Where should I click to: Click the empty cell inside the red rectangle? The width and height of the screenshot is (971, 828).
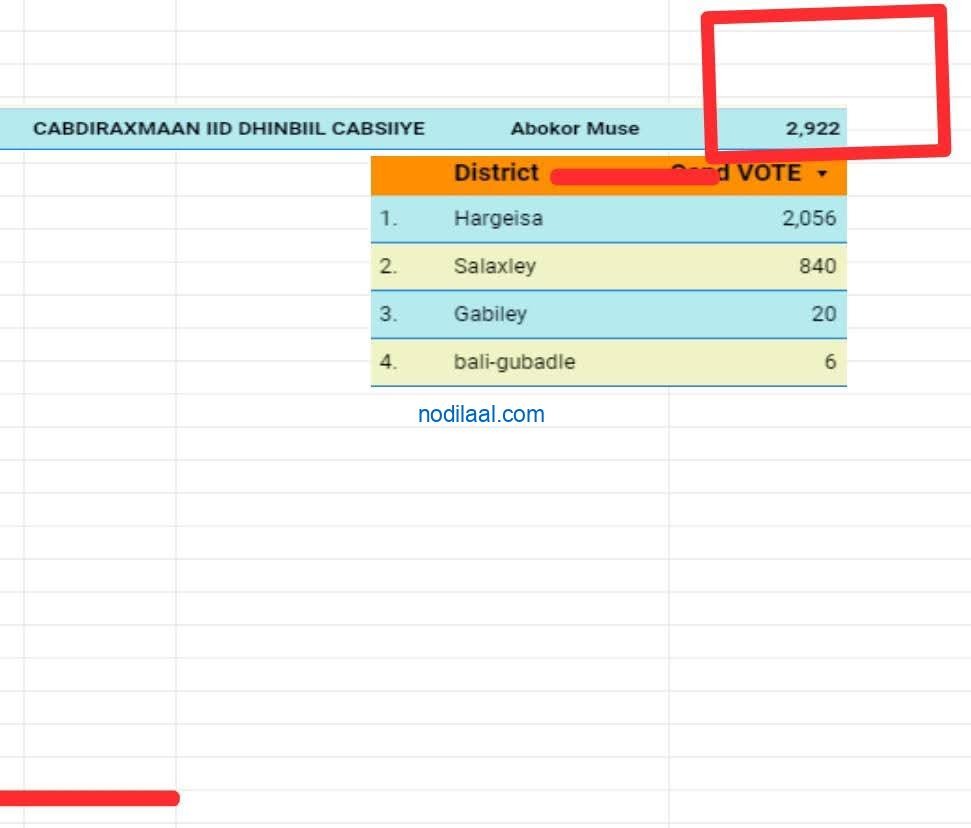point(825,65)
